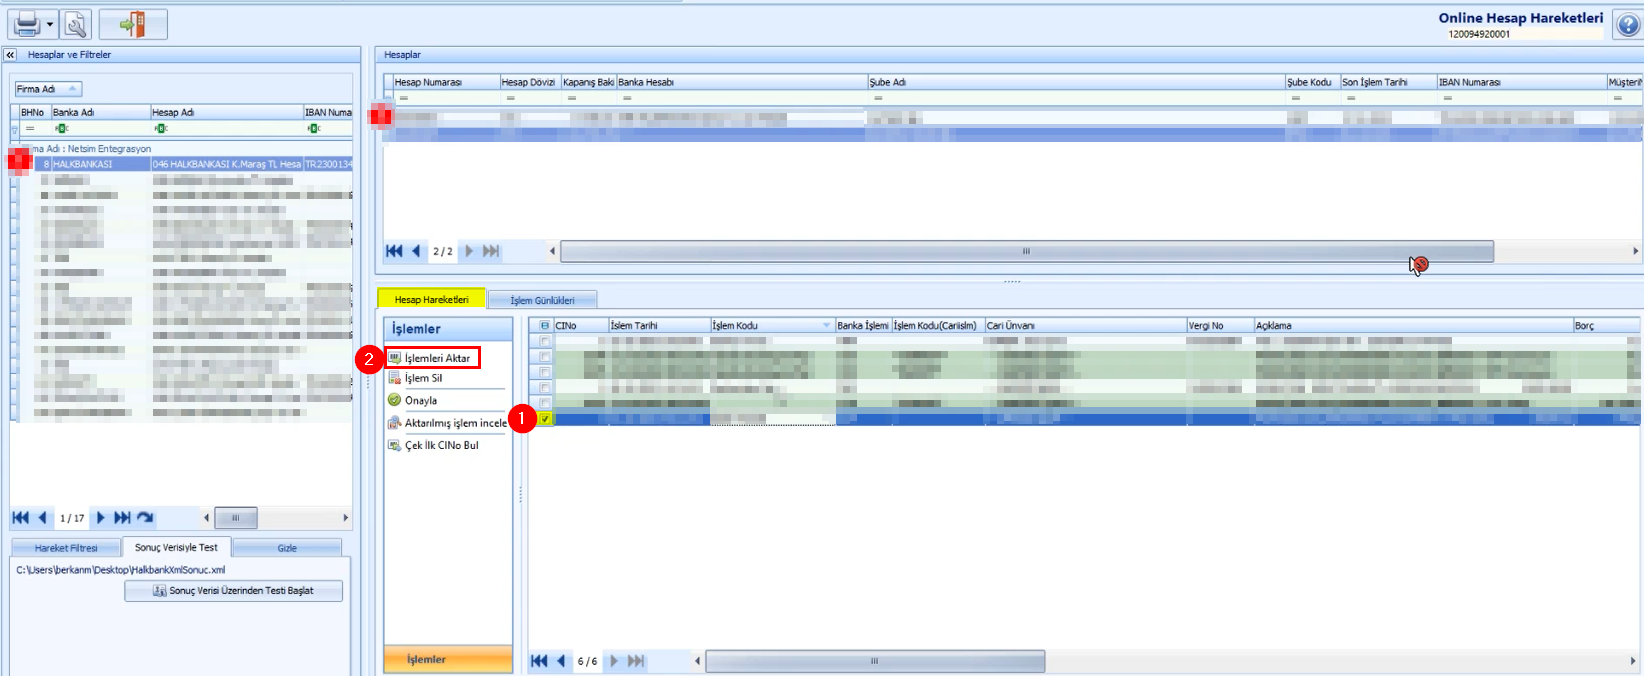Check the second row checkbox in the transactions grid
The height and width of the screenshot is (676, 1644).
tap(545, 356)
